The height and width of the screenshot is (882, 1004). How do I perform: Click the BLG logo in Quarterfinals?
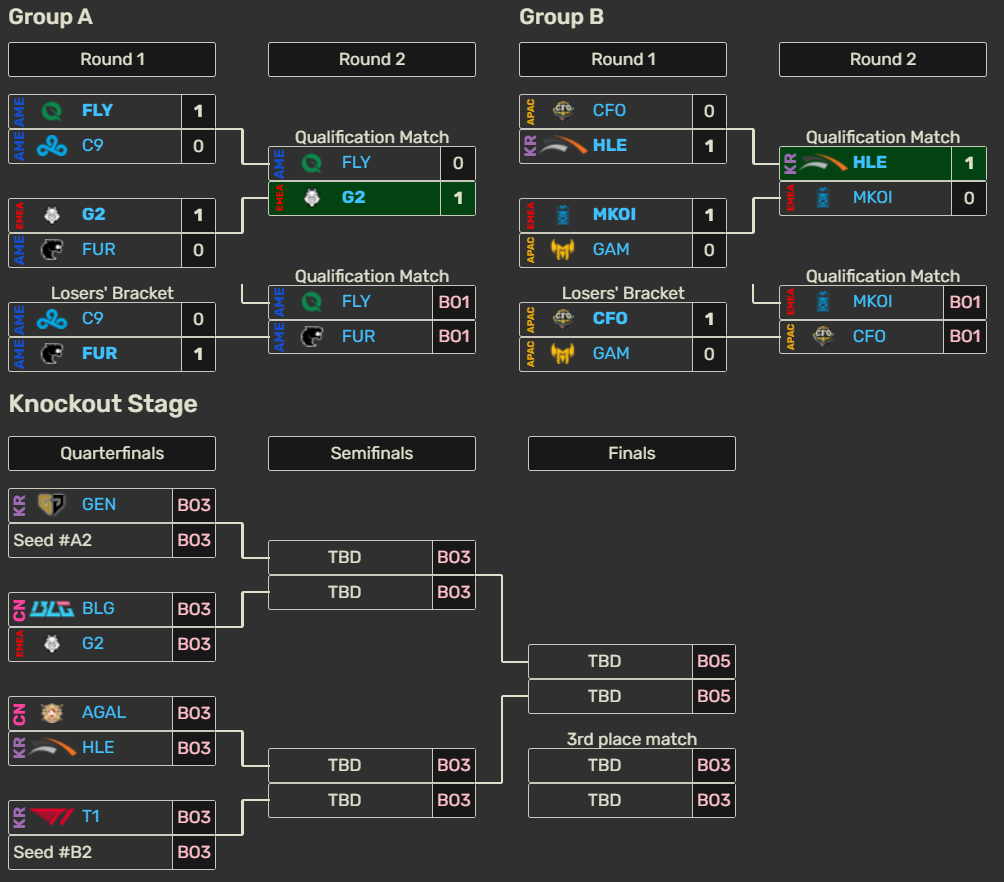point(52,608)
